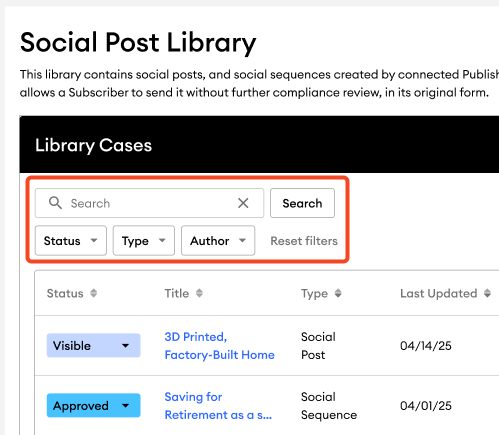Open 3D Printed, Factory-Built Home post

tap(219, 346)
